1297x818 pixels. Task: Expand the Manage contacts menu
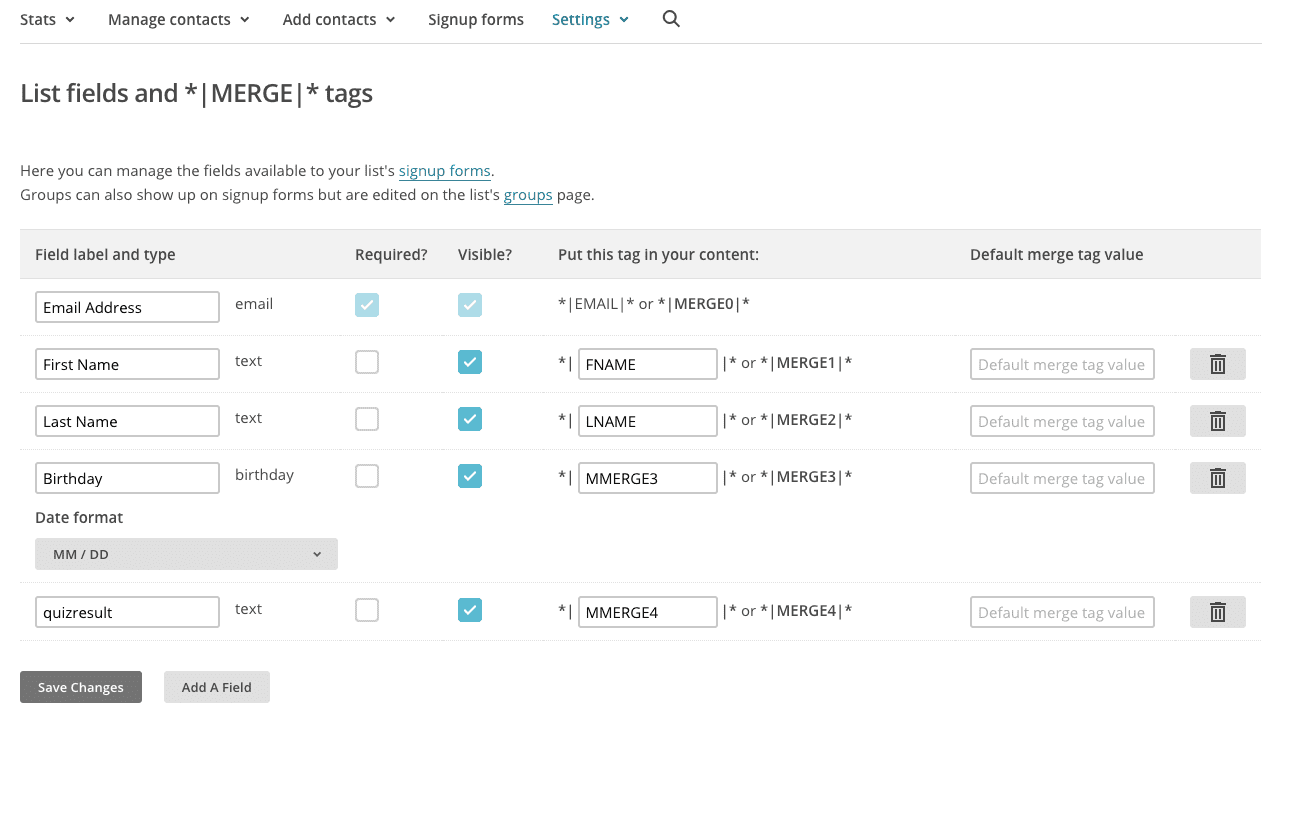pos(179,19)
